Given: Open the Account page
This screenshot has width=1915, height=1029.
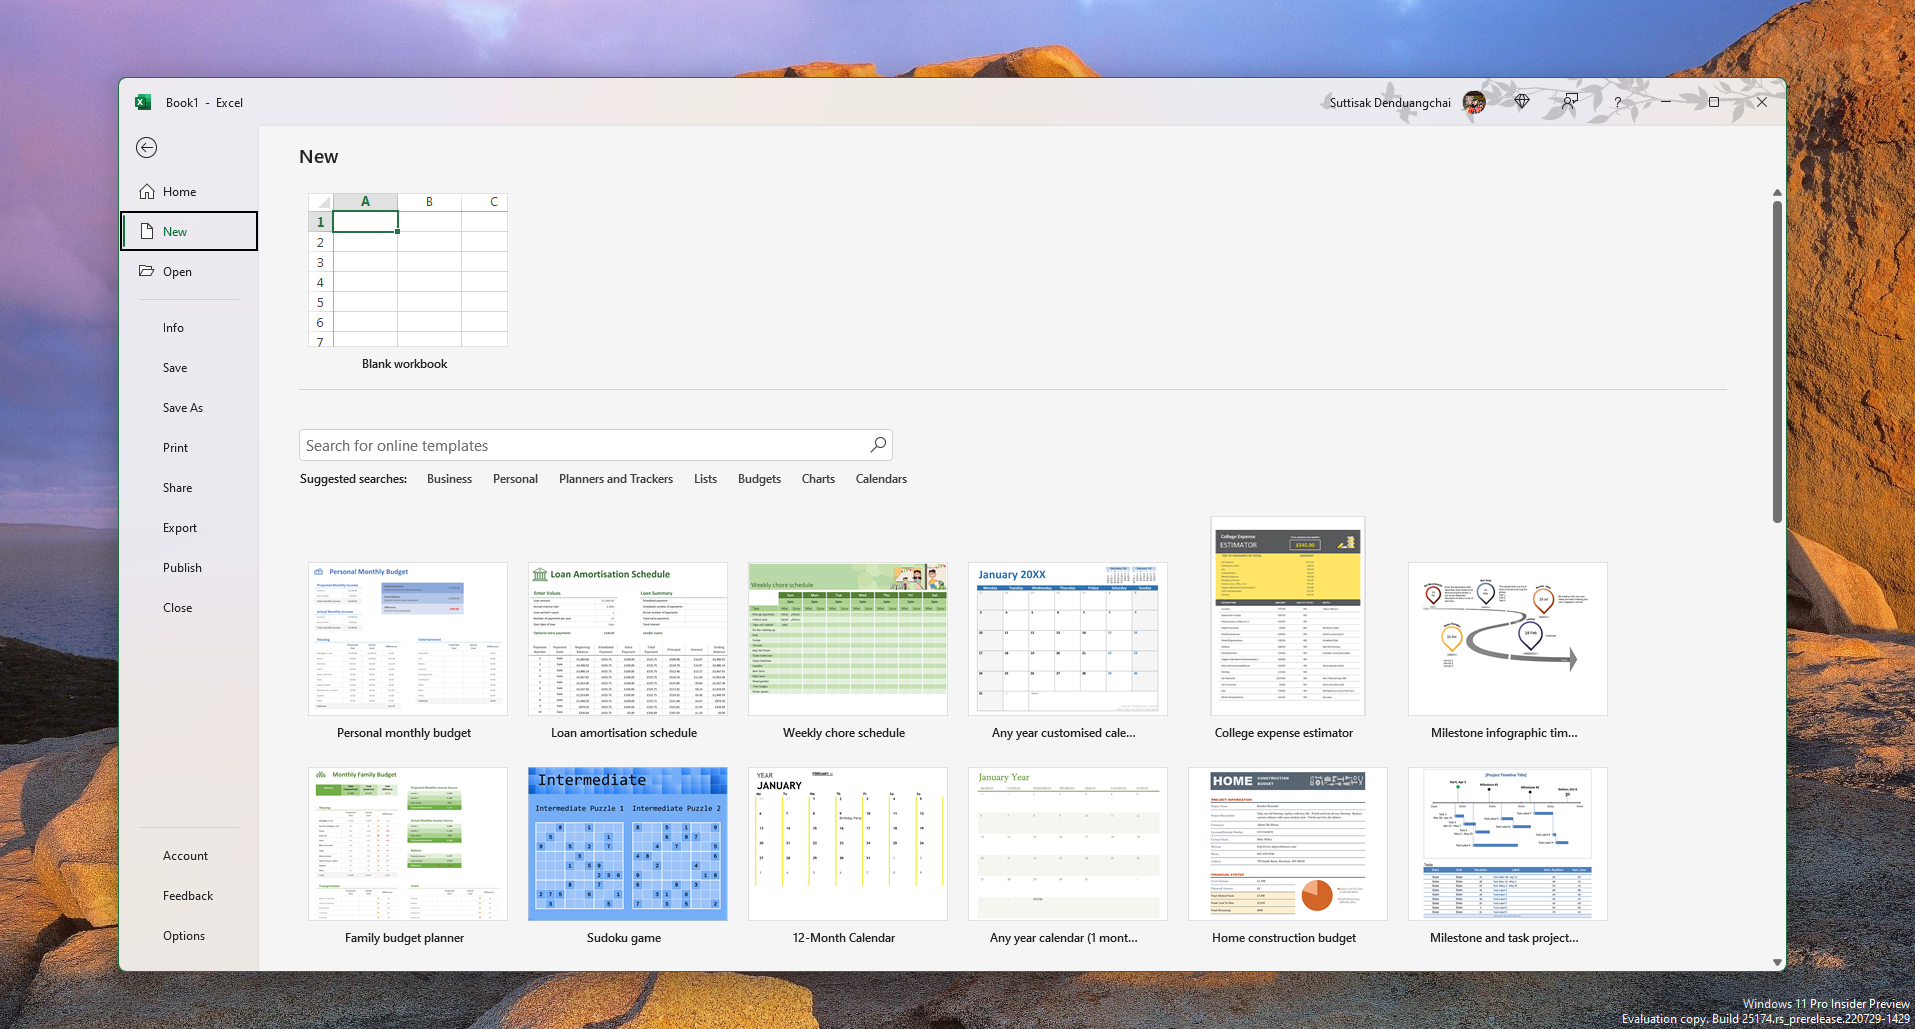Looking at the screenshot, I should click(186, 856).
